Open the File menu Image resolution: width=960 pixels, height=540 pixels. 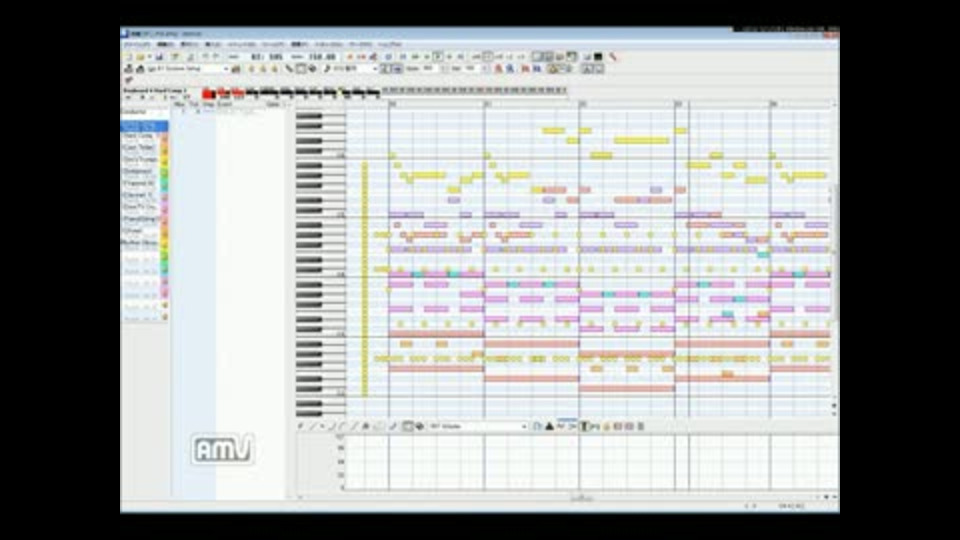tap(137, 45)
